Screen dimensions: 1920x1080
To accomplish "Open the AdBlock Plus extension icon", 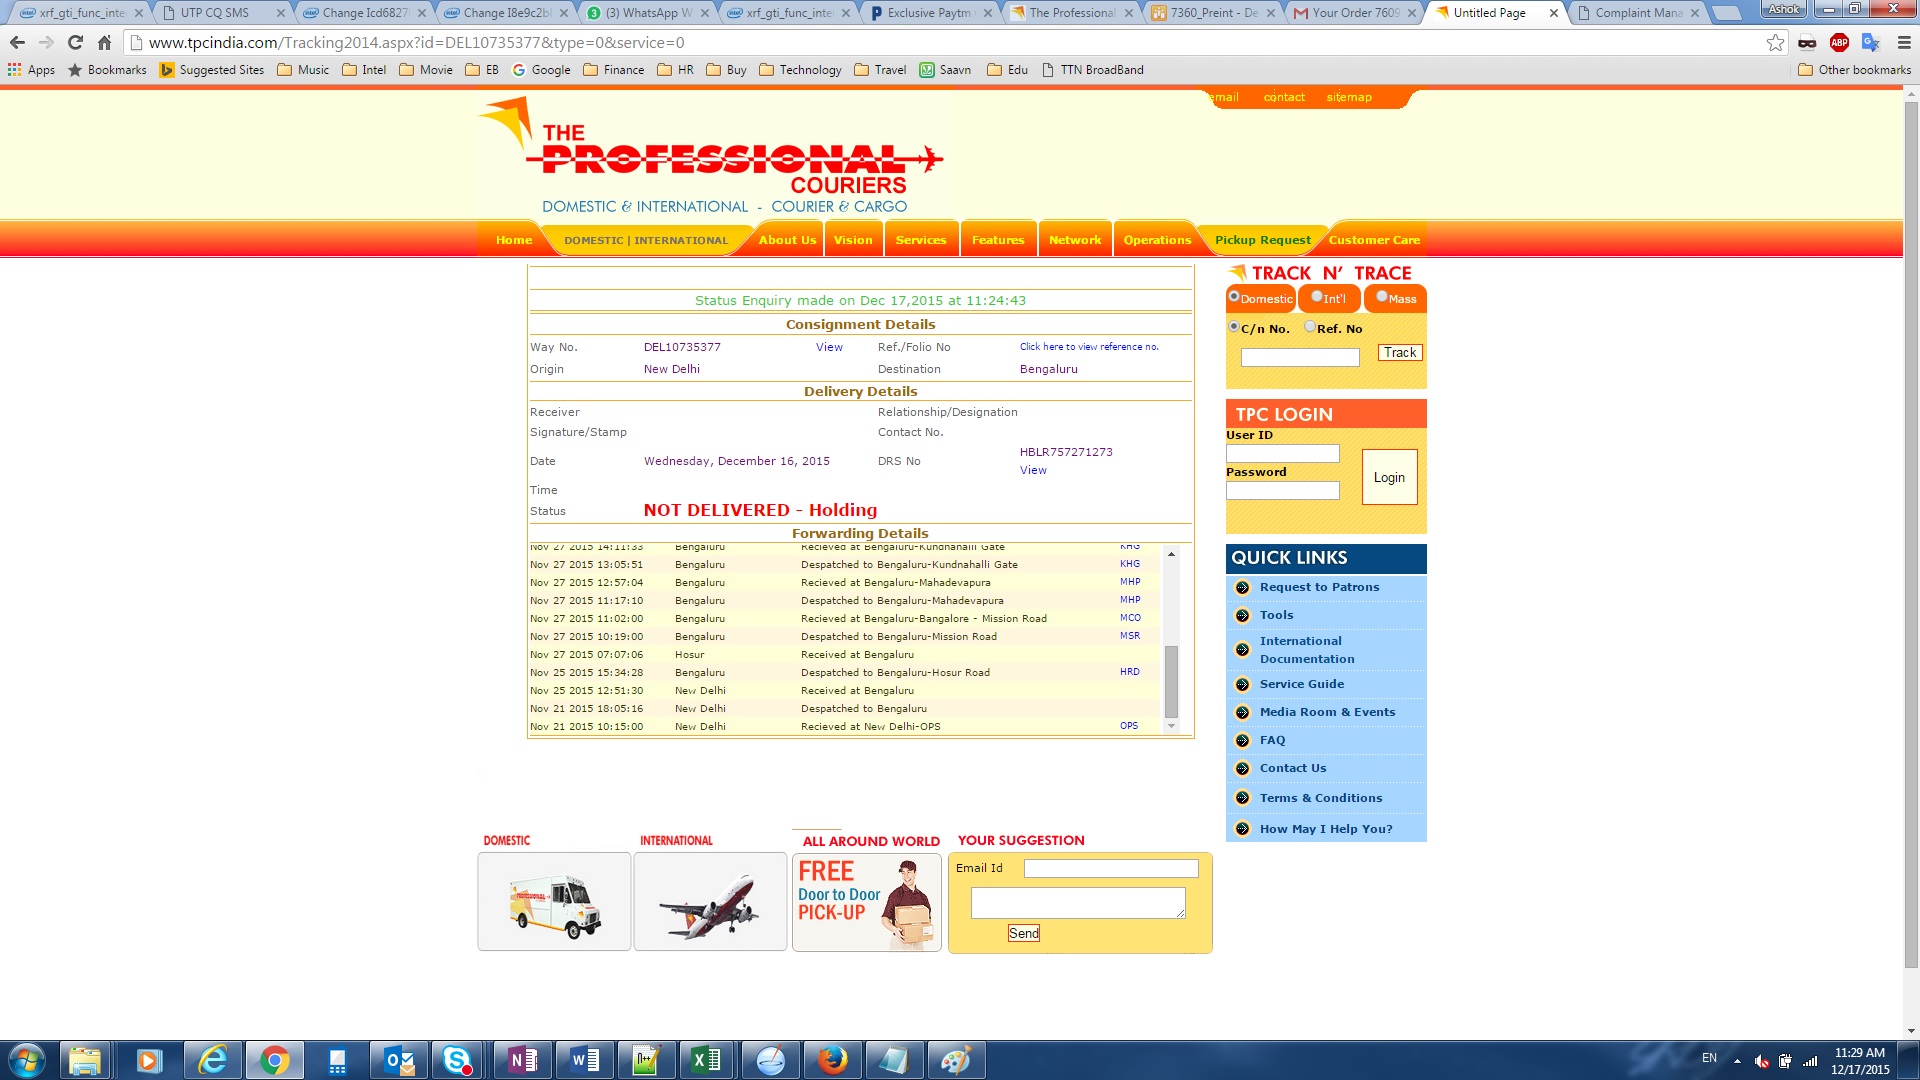I will coord(1839,43).
